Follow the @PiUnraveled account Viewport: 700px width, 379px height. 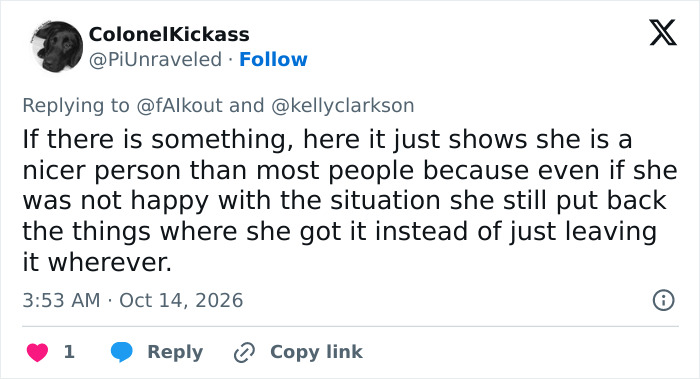(273, 59)
